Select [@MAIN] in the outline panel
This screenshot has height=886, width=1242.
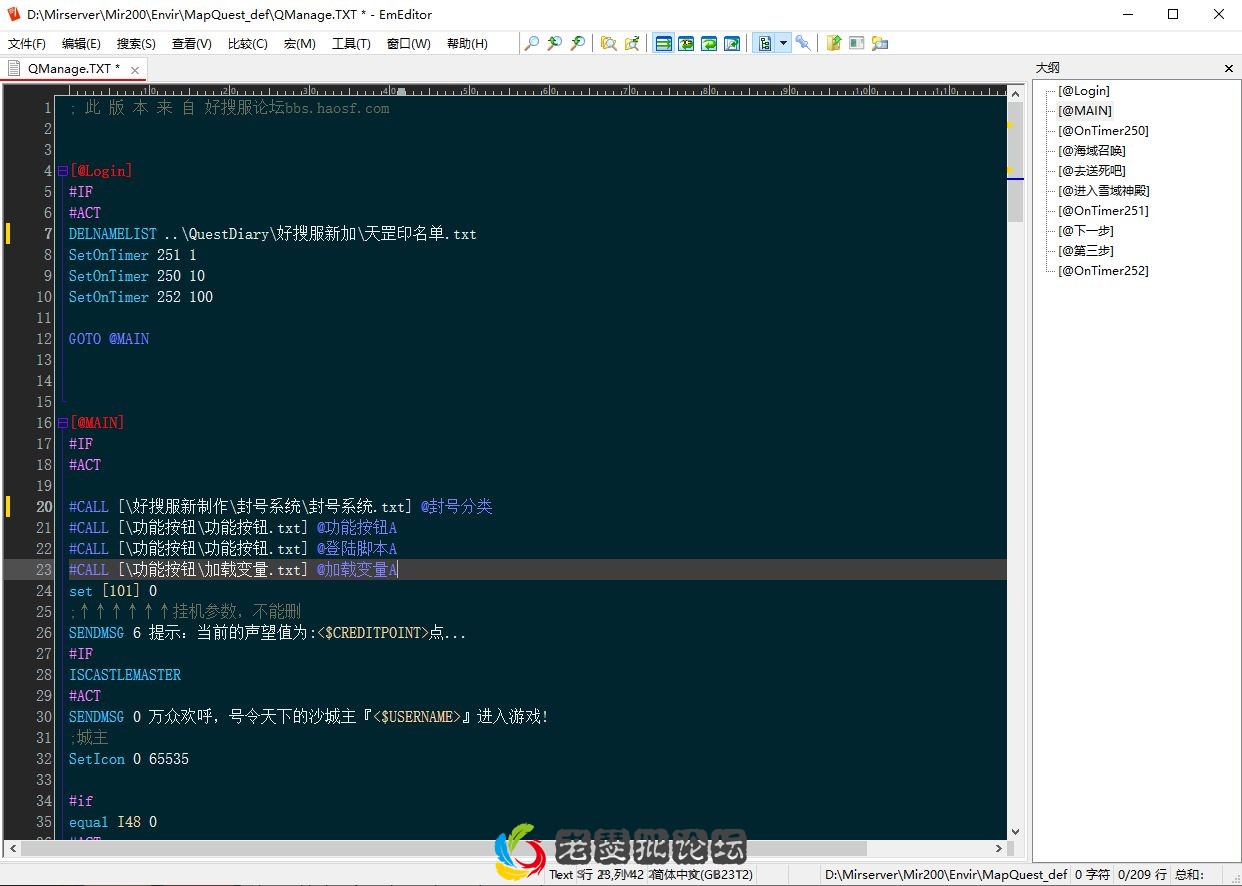click(1085, 111)
